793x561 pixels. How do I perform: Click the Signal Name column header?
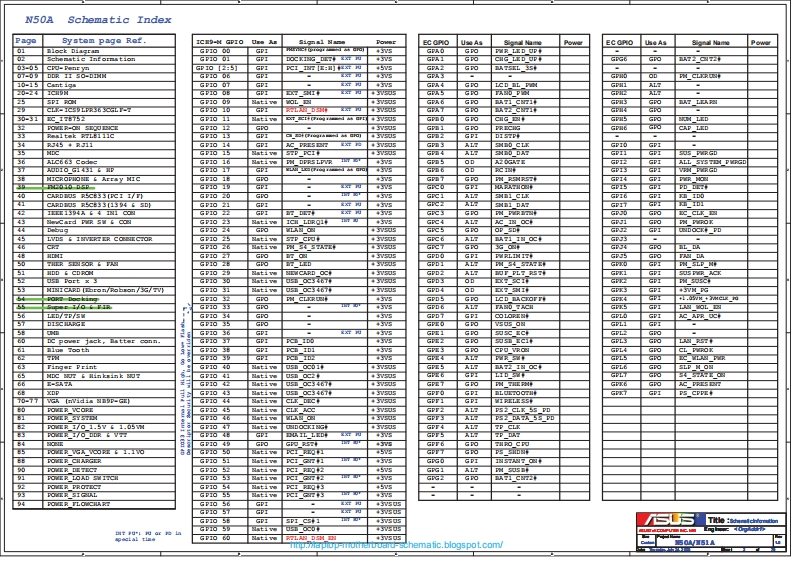click(323, 42)
